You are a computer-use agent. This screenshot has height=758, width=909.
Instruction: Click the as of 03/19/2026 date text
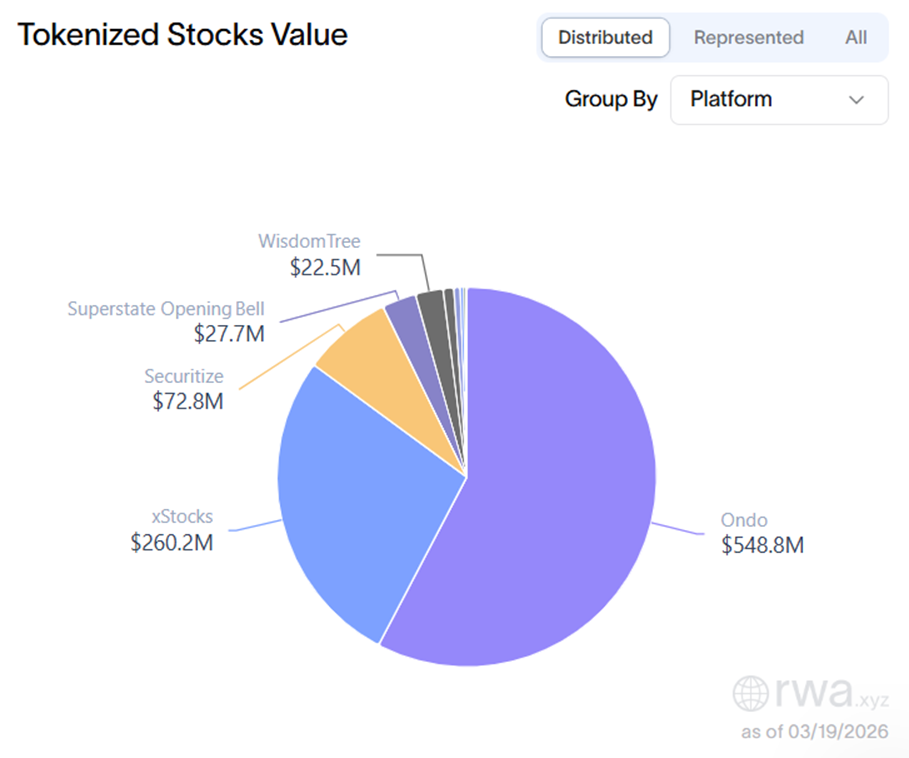(816, 732)
